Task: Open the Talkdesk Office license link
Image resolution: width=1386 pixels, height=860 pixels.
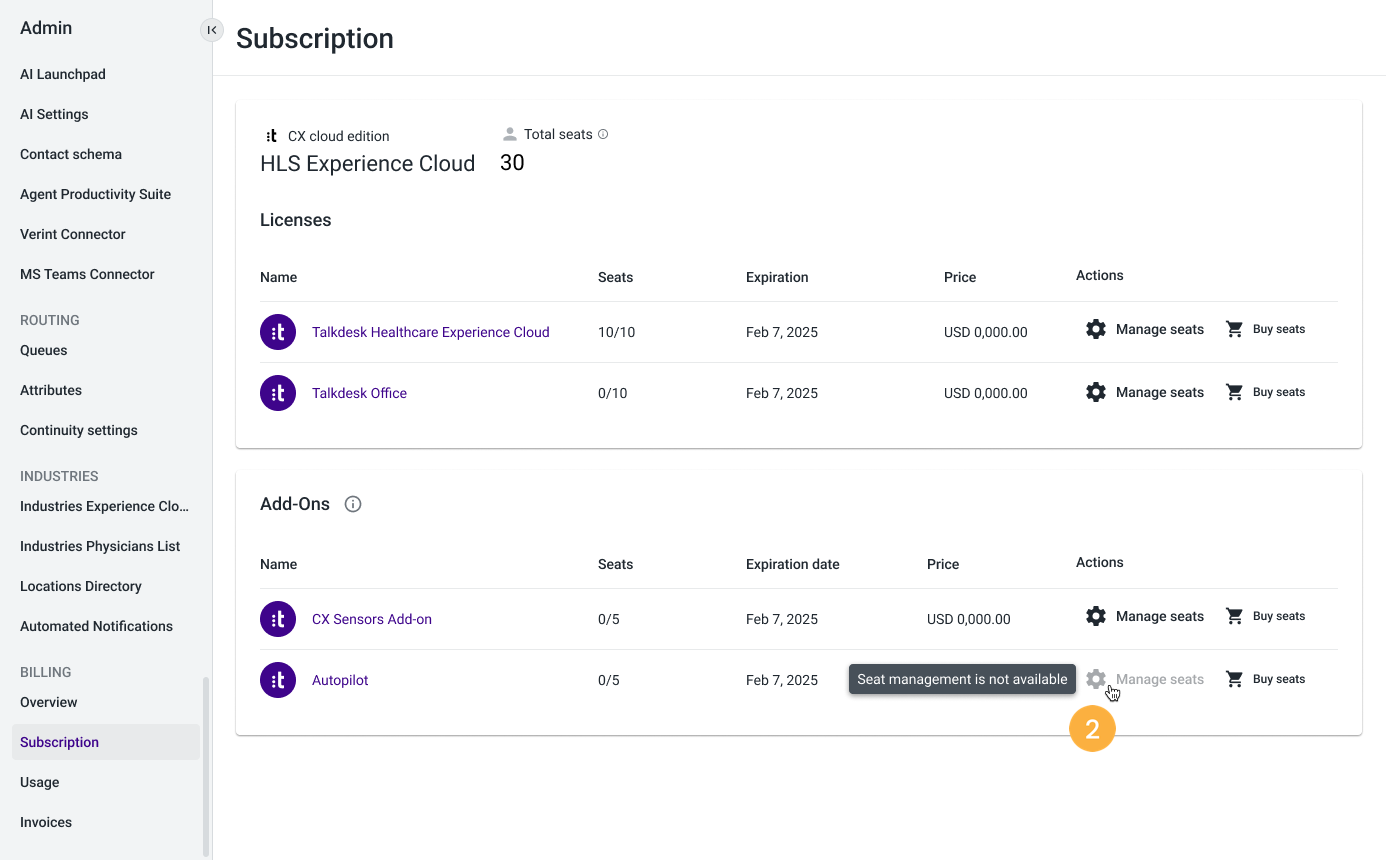Action: pyautogui.click(x=359, y=393)
